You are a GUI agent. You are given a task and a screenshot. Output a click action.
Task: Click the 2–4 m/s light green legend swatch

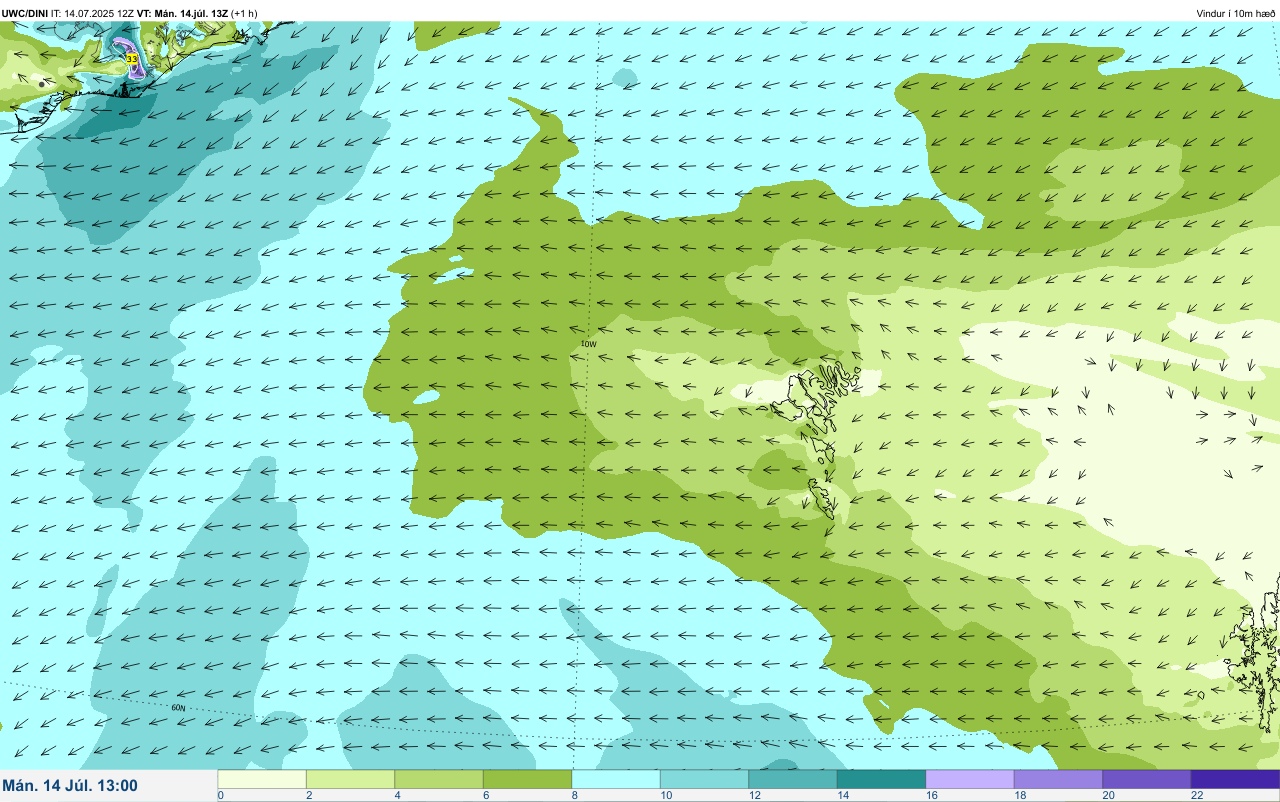(x=350, y=779)
